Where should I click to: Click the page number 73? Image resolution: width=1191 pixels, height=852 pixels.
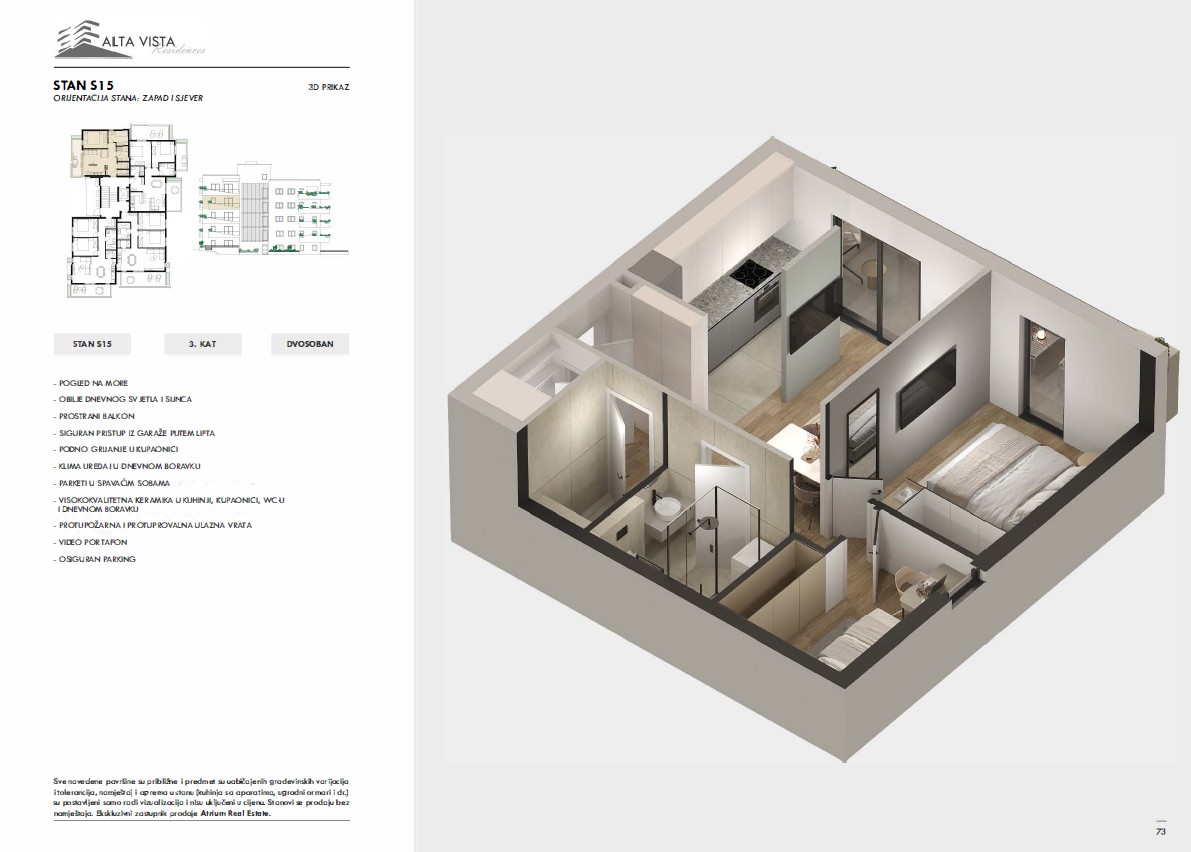1161,831
